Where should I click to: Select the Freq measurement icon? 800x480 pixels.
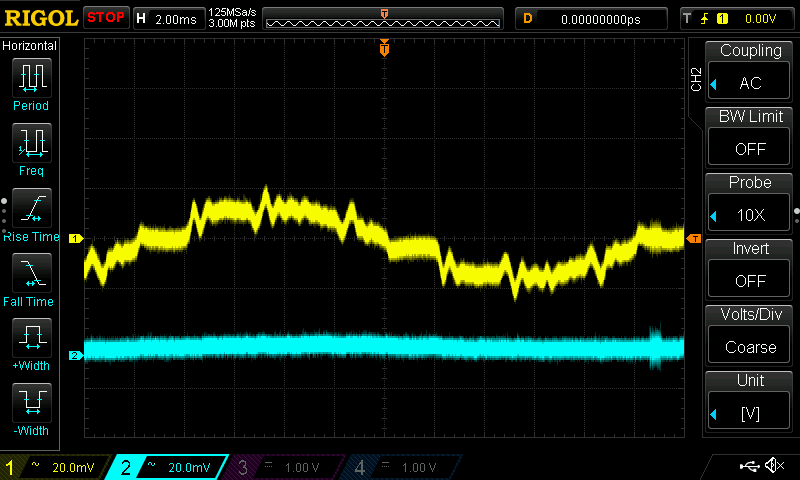(x=32, y=142)
